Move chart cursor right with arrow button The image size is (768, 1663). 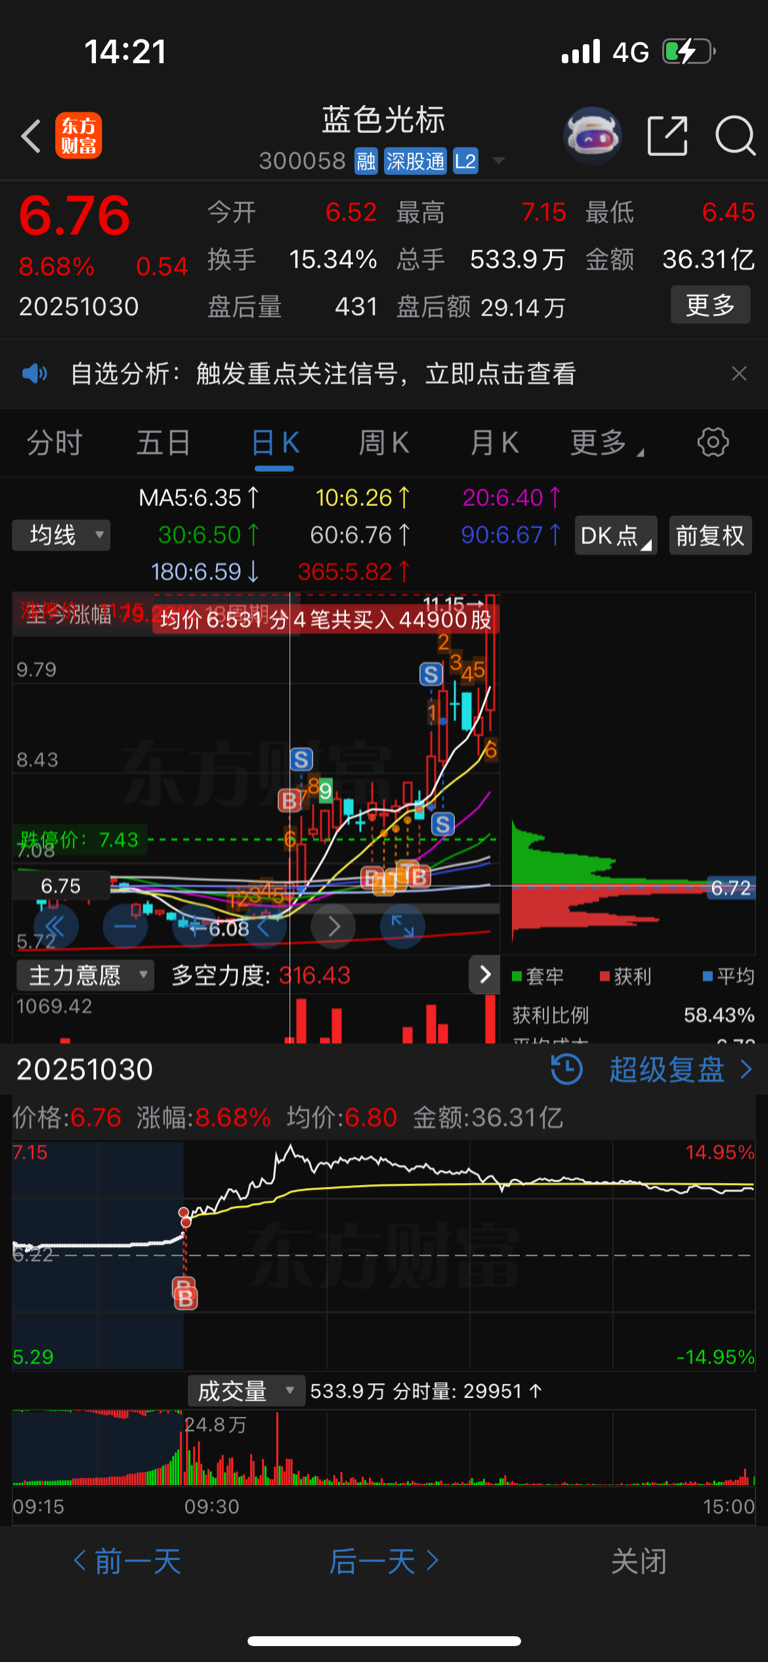pyautogui.click(x=334, y=927)
